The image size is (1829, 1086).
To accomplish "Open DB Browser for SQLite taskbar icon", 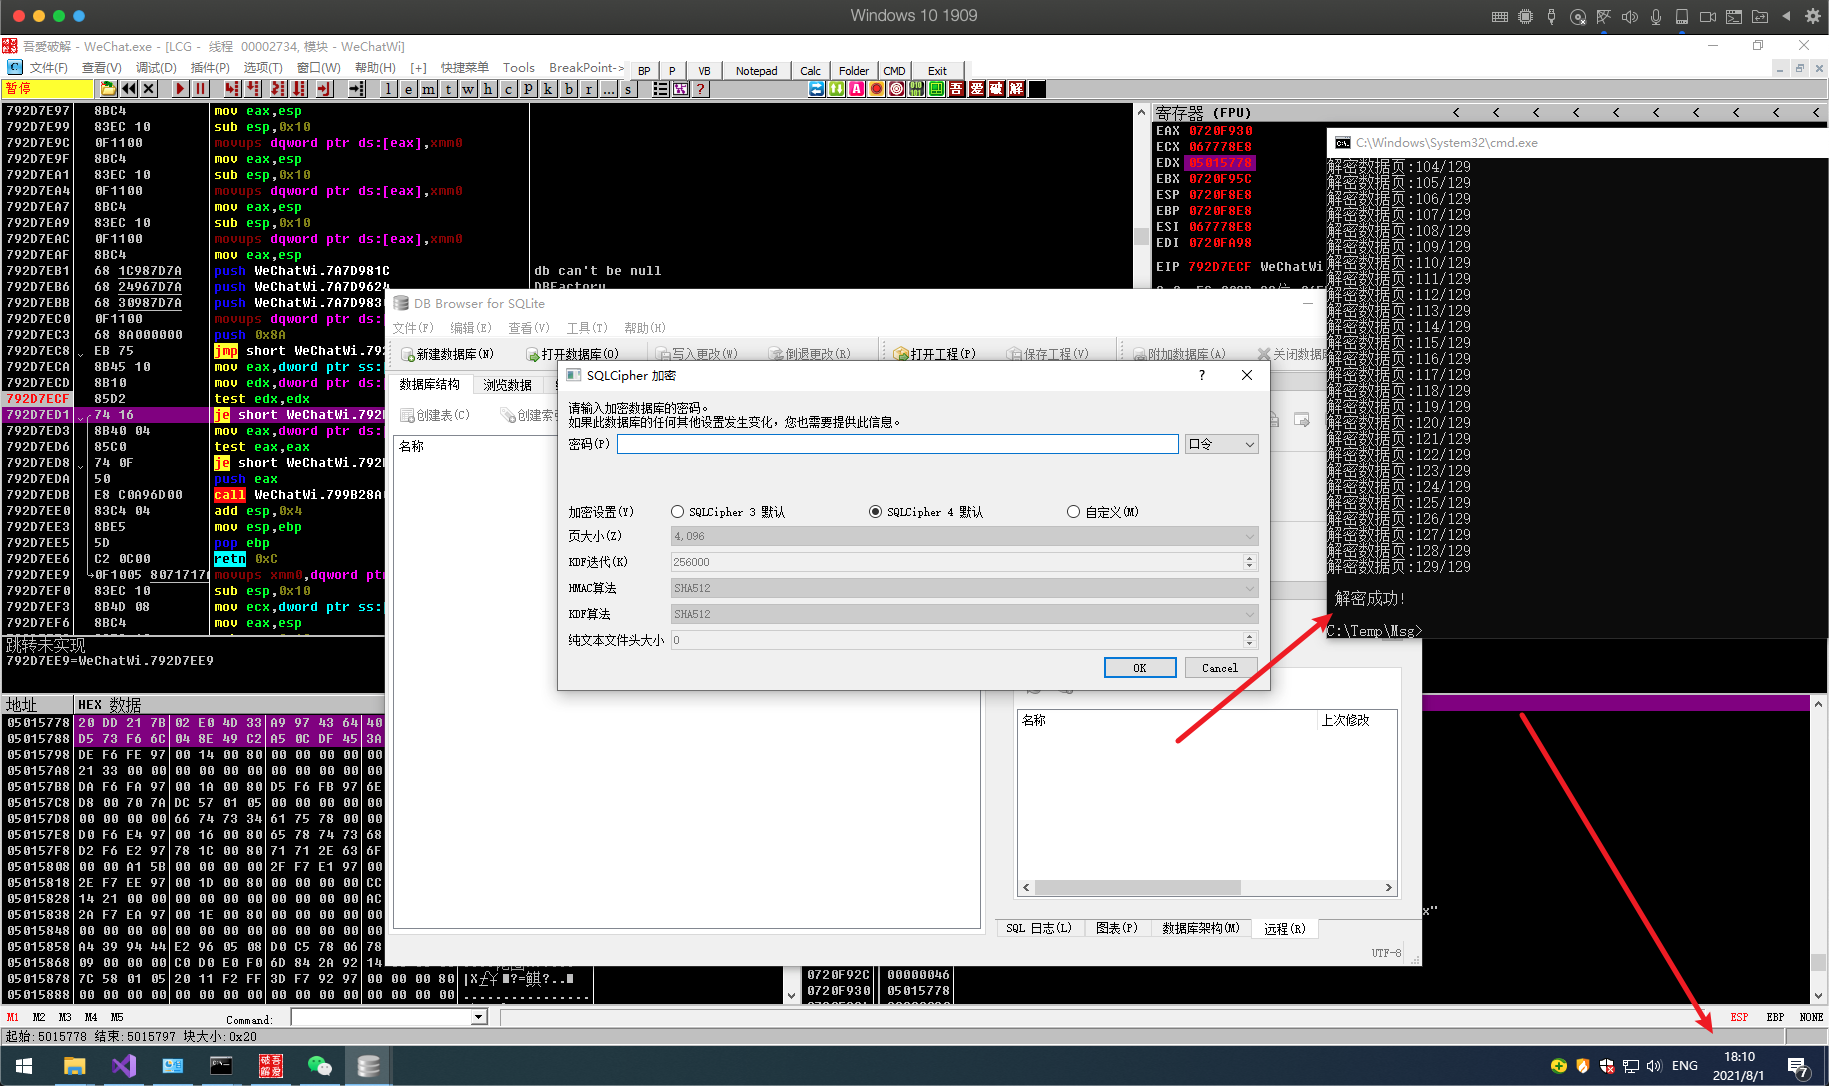I will point(368,1066).
